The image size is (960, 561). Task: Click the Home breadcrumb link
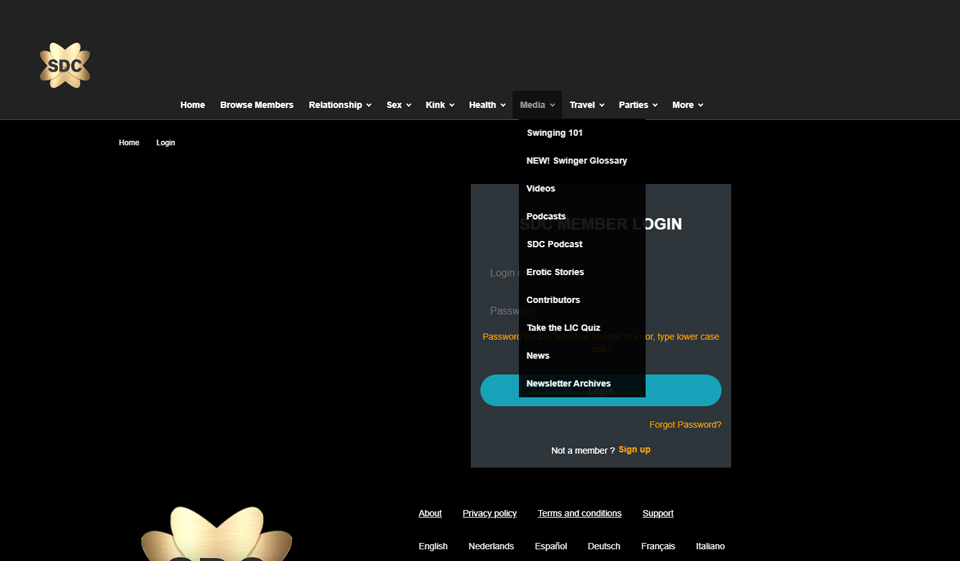click(129, 143)
